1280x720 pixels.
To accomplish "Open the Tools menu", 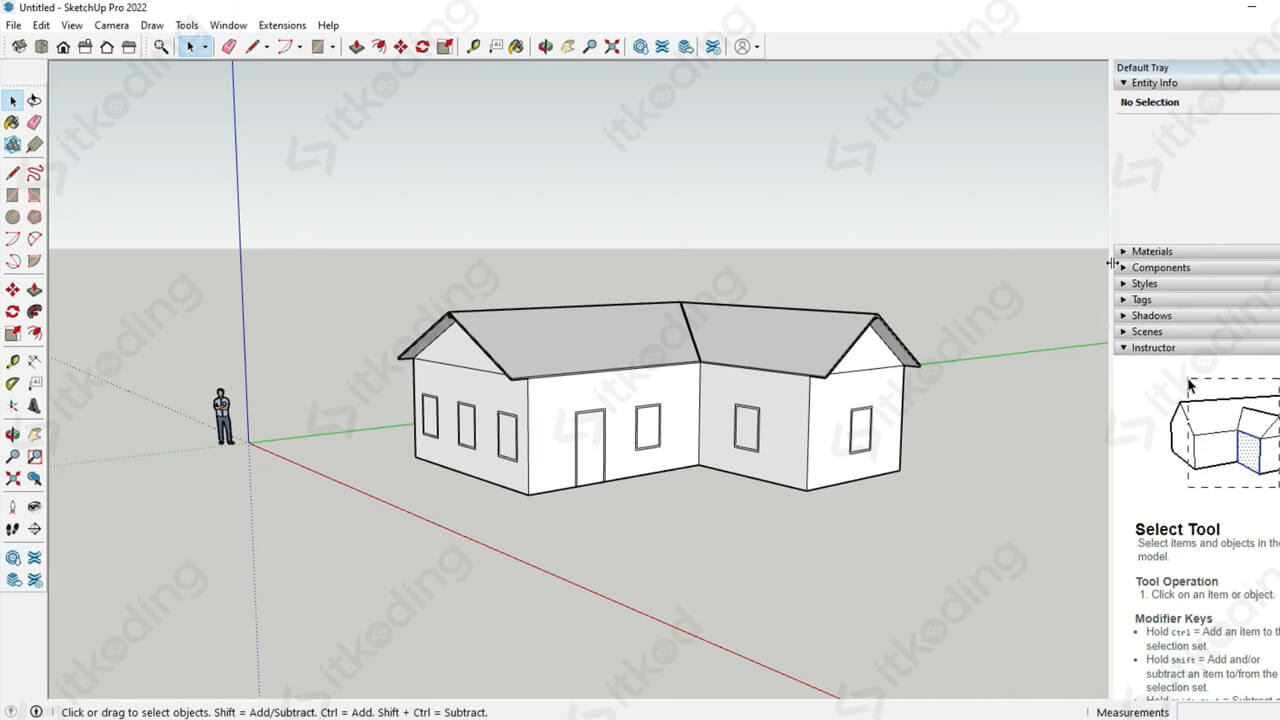I will coord(187,25).
